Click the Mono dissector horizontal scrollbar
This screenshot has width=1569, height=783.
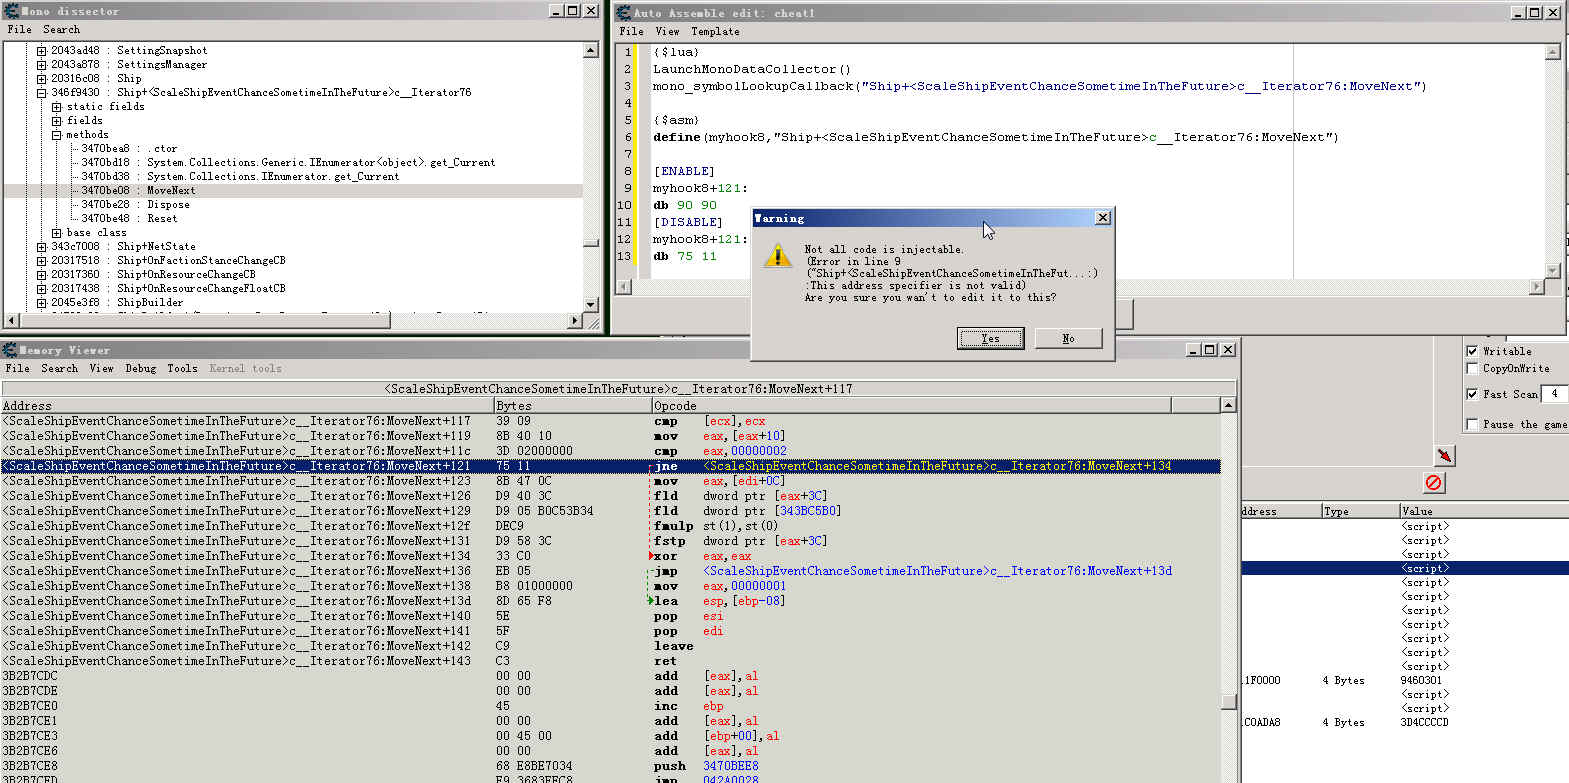[290, 321]
